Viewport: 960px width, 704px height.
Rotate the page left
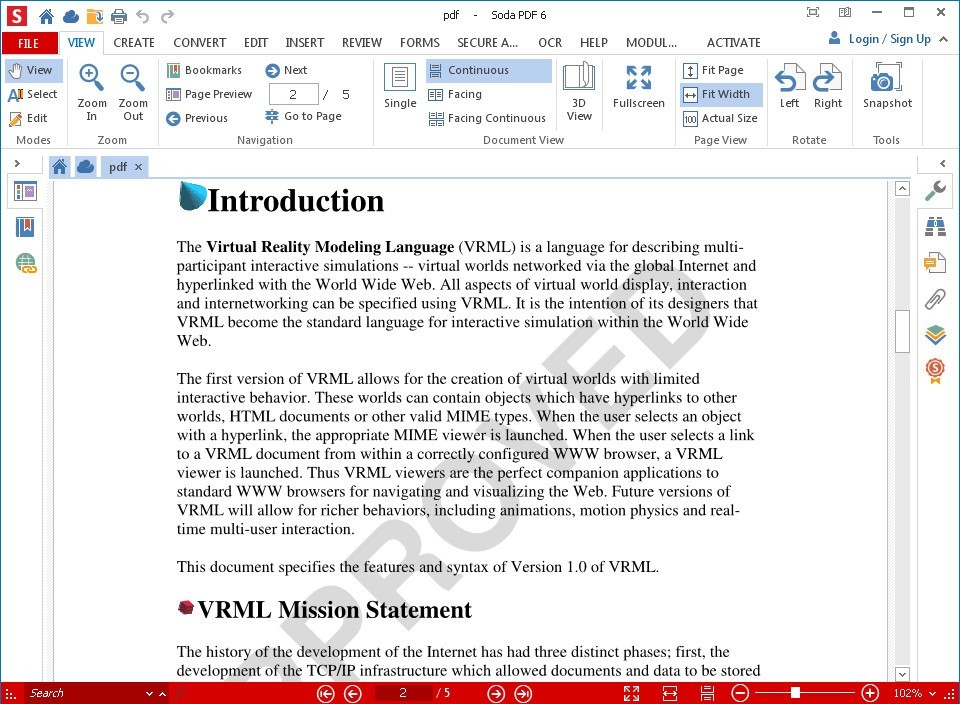tap(789, 90)
